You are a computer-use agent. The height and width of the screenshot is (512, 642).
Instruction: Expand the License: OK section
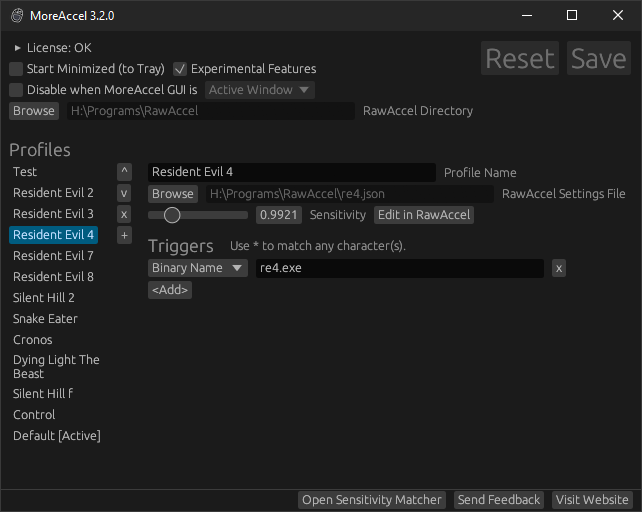pyautogui.click(x=18, y=48)
